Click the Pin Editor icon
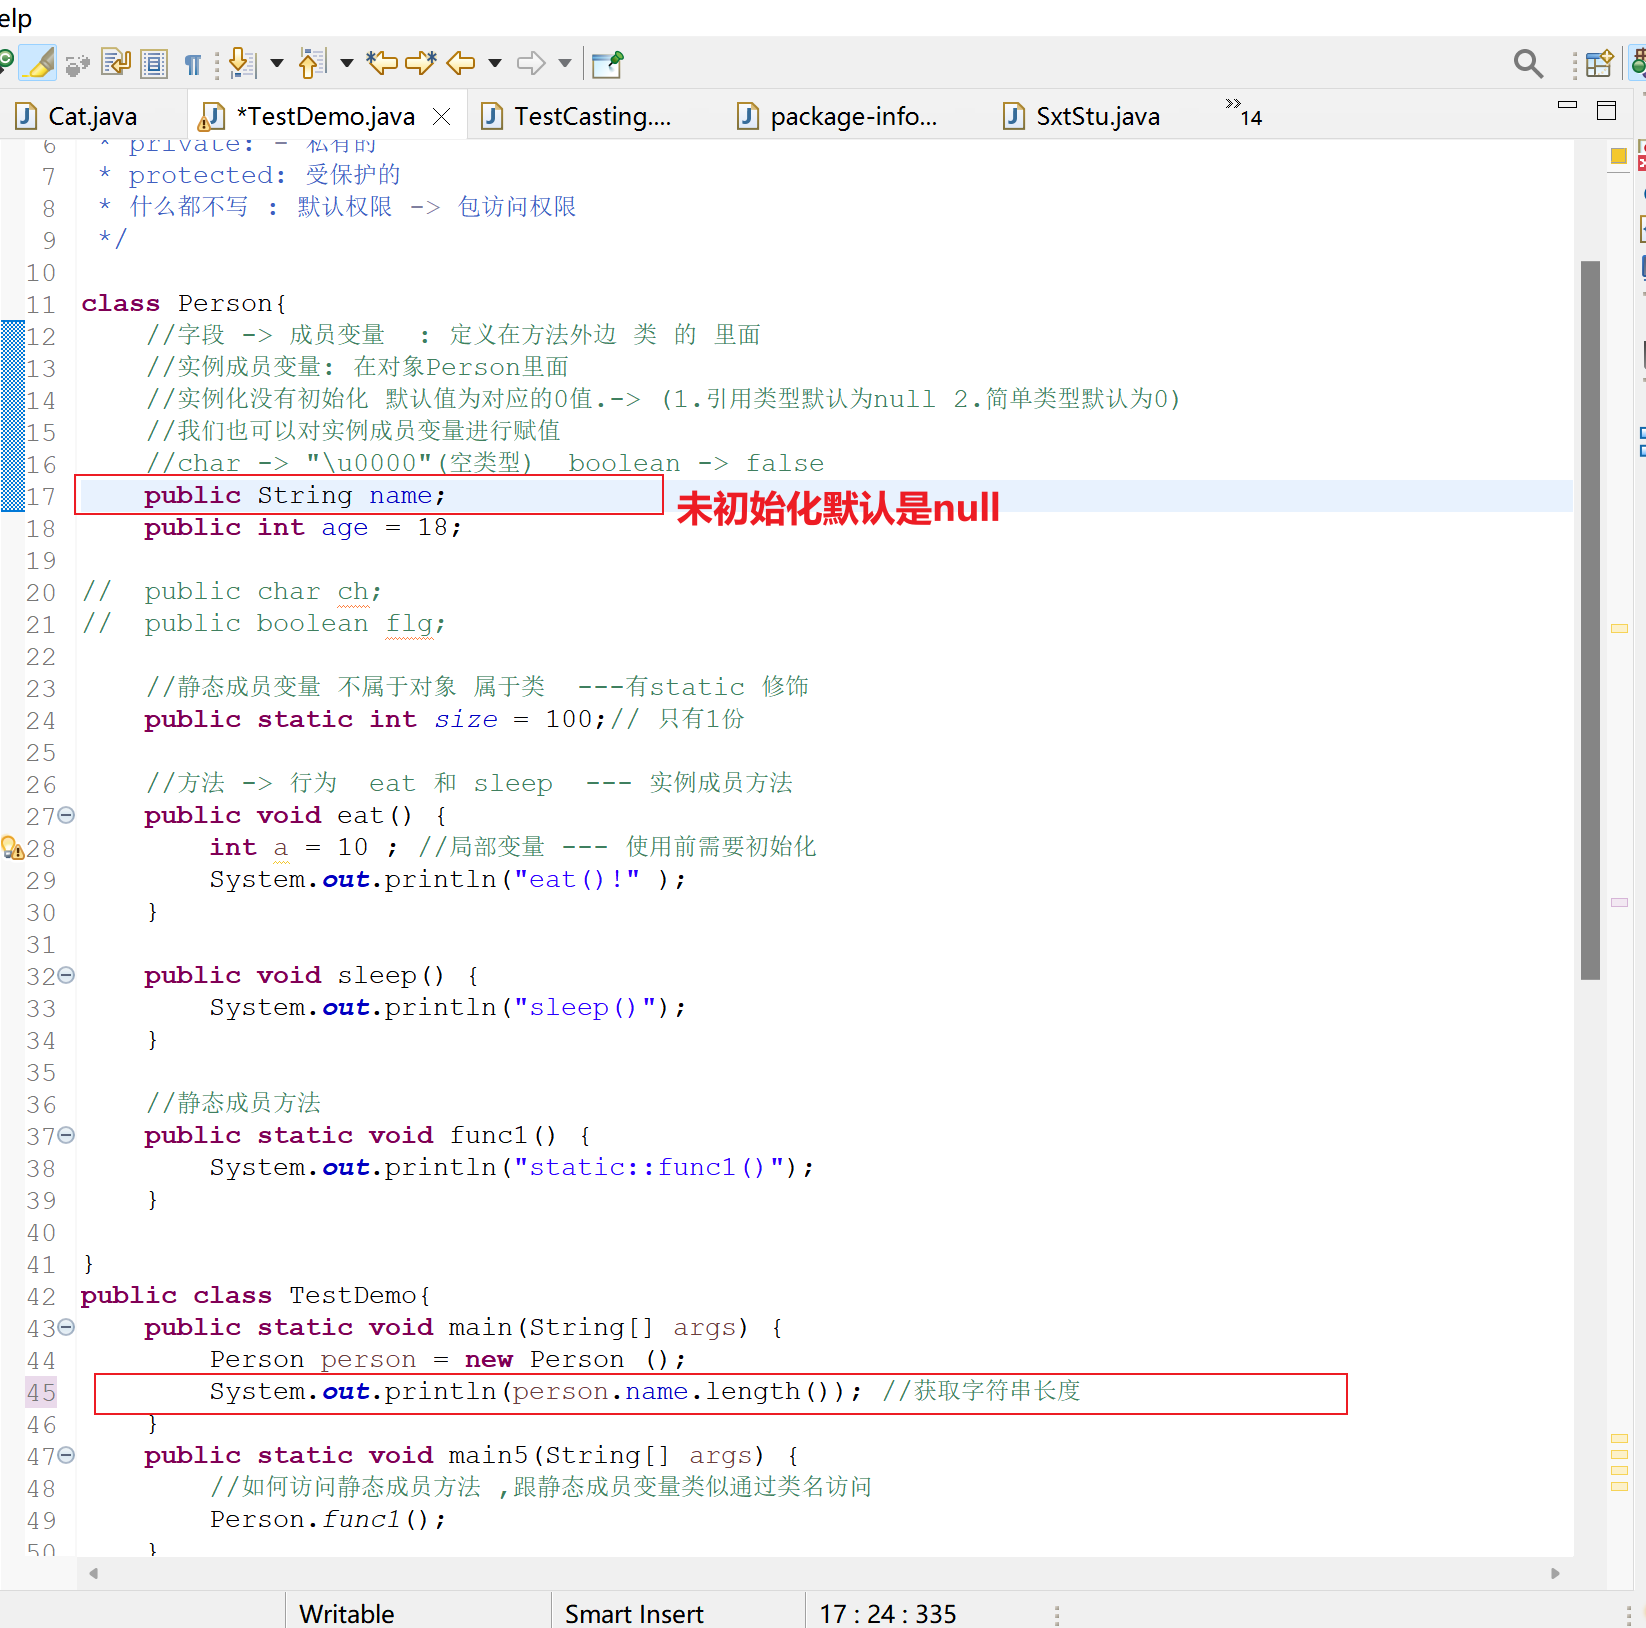This screenshot has height=1628, width=1646. [607, 64]
